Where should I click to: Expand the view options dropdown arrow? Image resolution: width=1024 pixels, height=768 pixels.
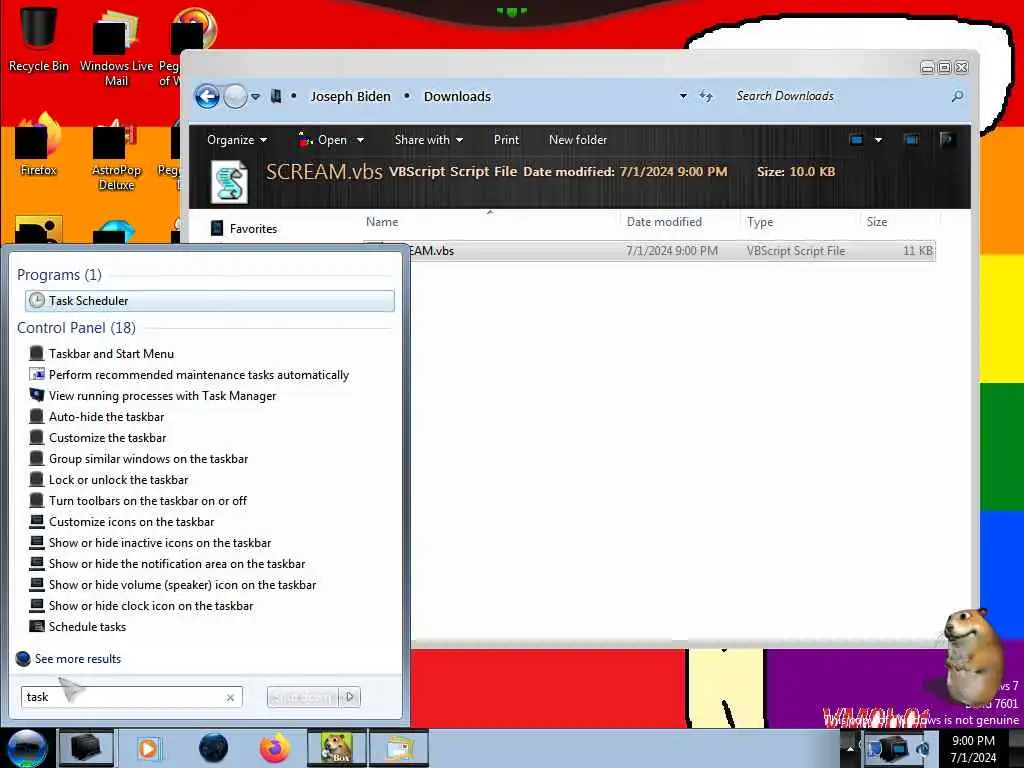[878, 140]
